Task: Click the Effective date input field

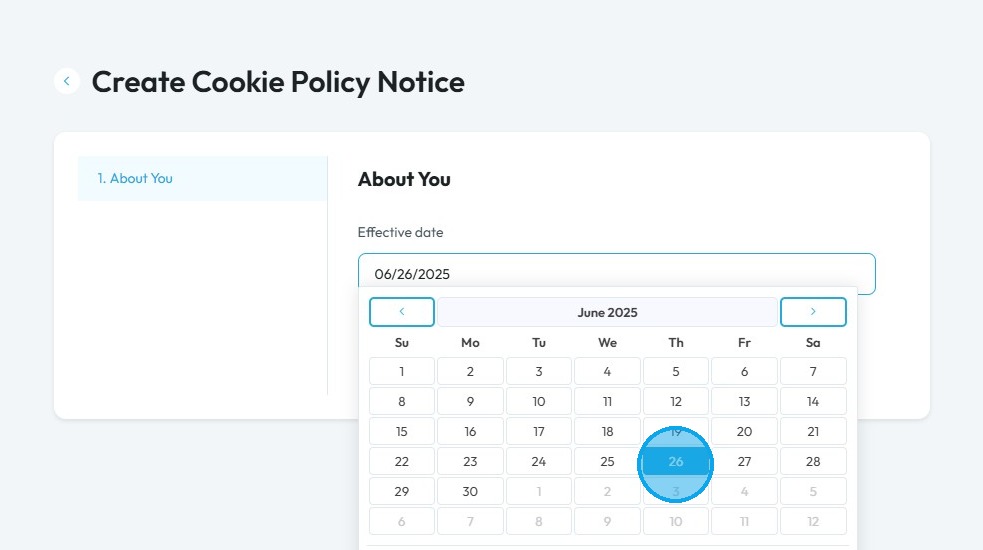Action: coord(616,274)
